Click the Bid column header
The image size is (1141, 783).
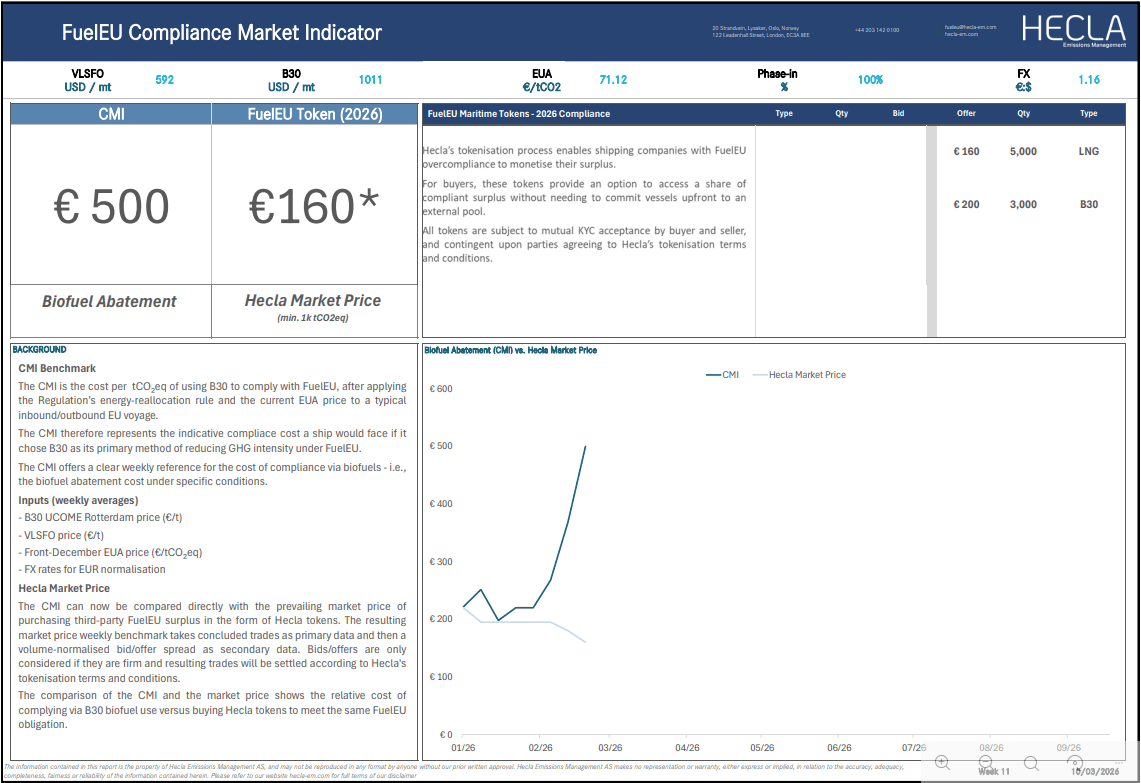point(899,114)
